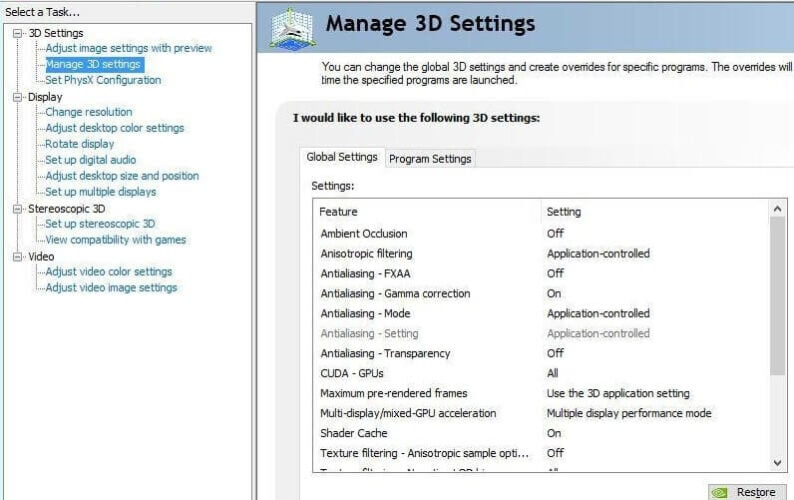Collapse the Stereoscopic 3D tree node
The image size is (794, 500).
point(18,209)
